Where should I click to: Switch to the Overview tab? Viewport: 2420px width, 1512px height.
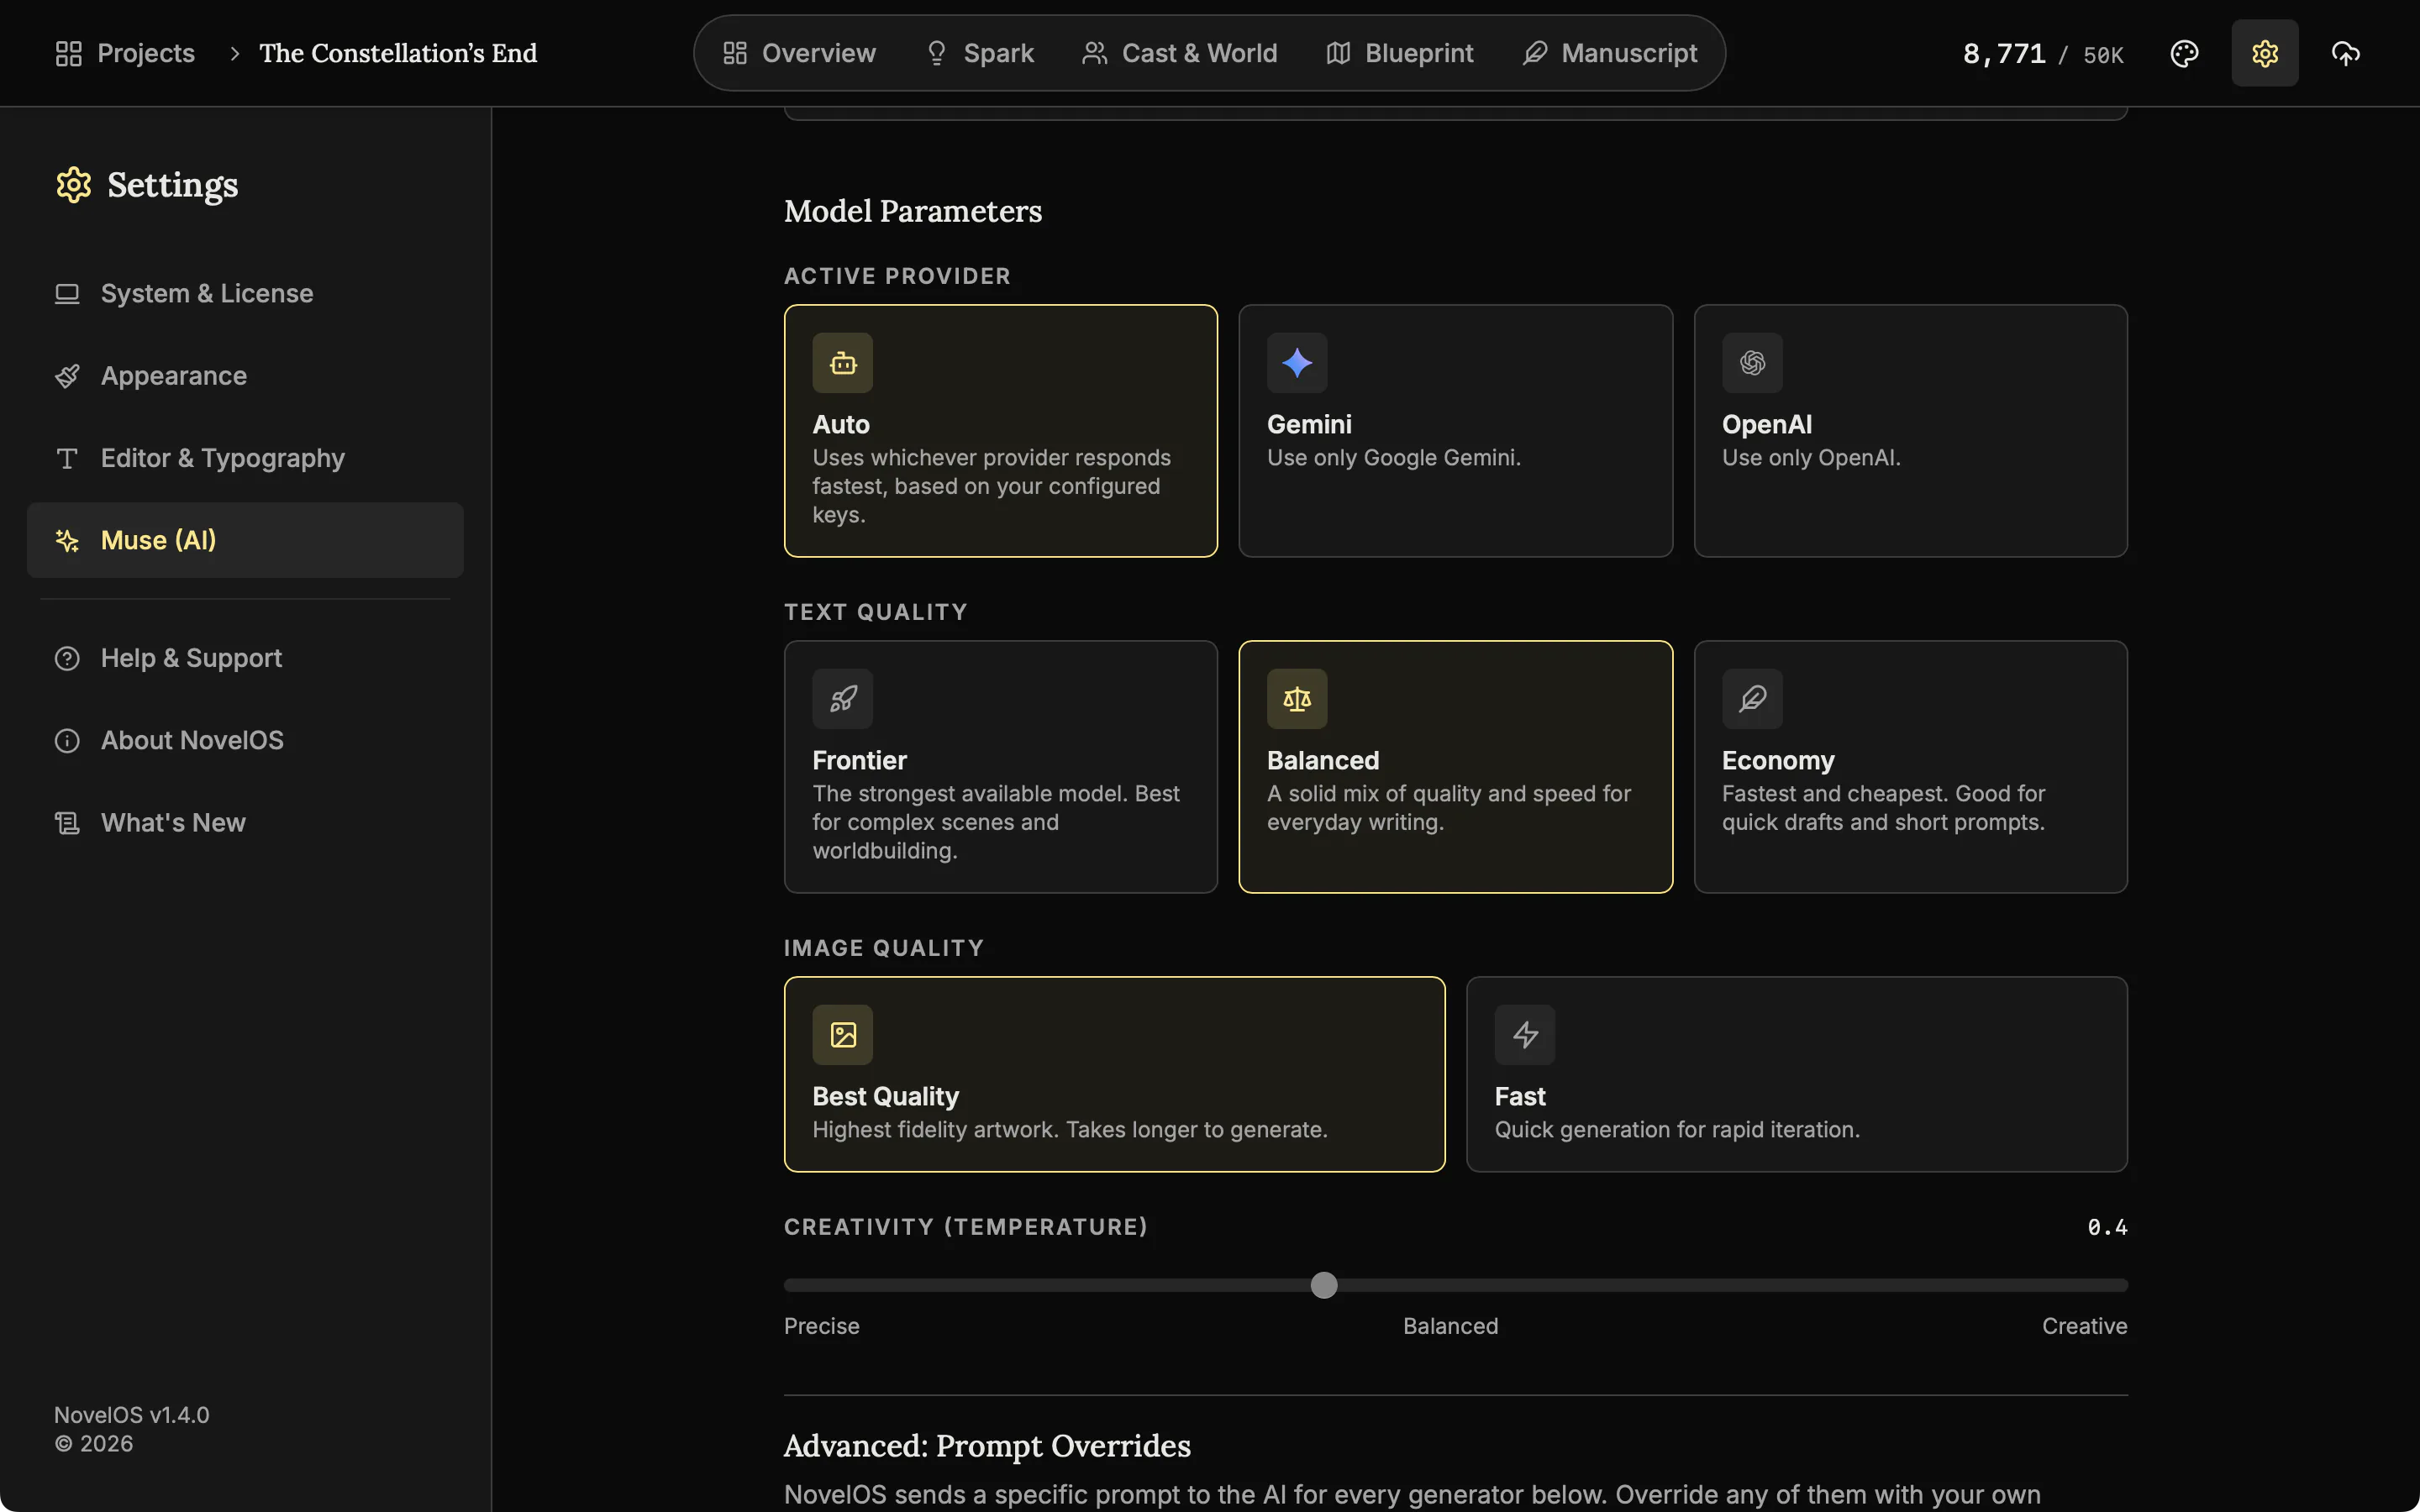(799, 53)
